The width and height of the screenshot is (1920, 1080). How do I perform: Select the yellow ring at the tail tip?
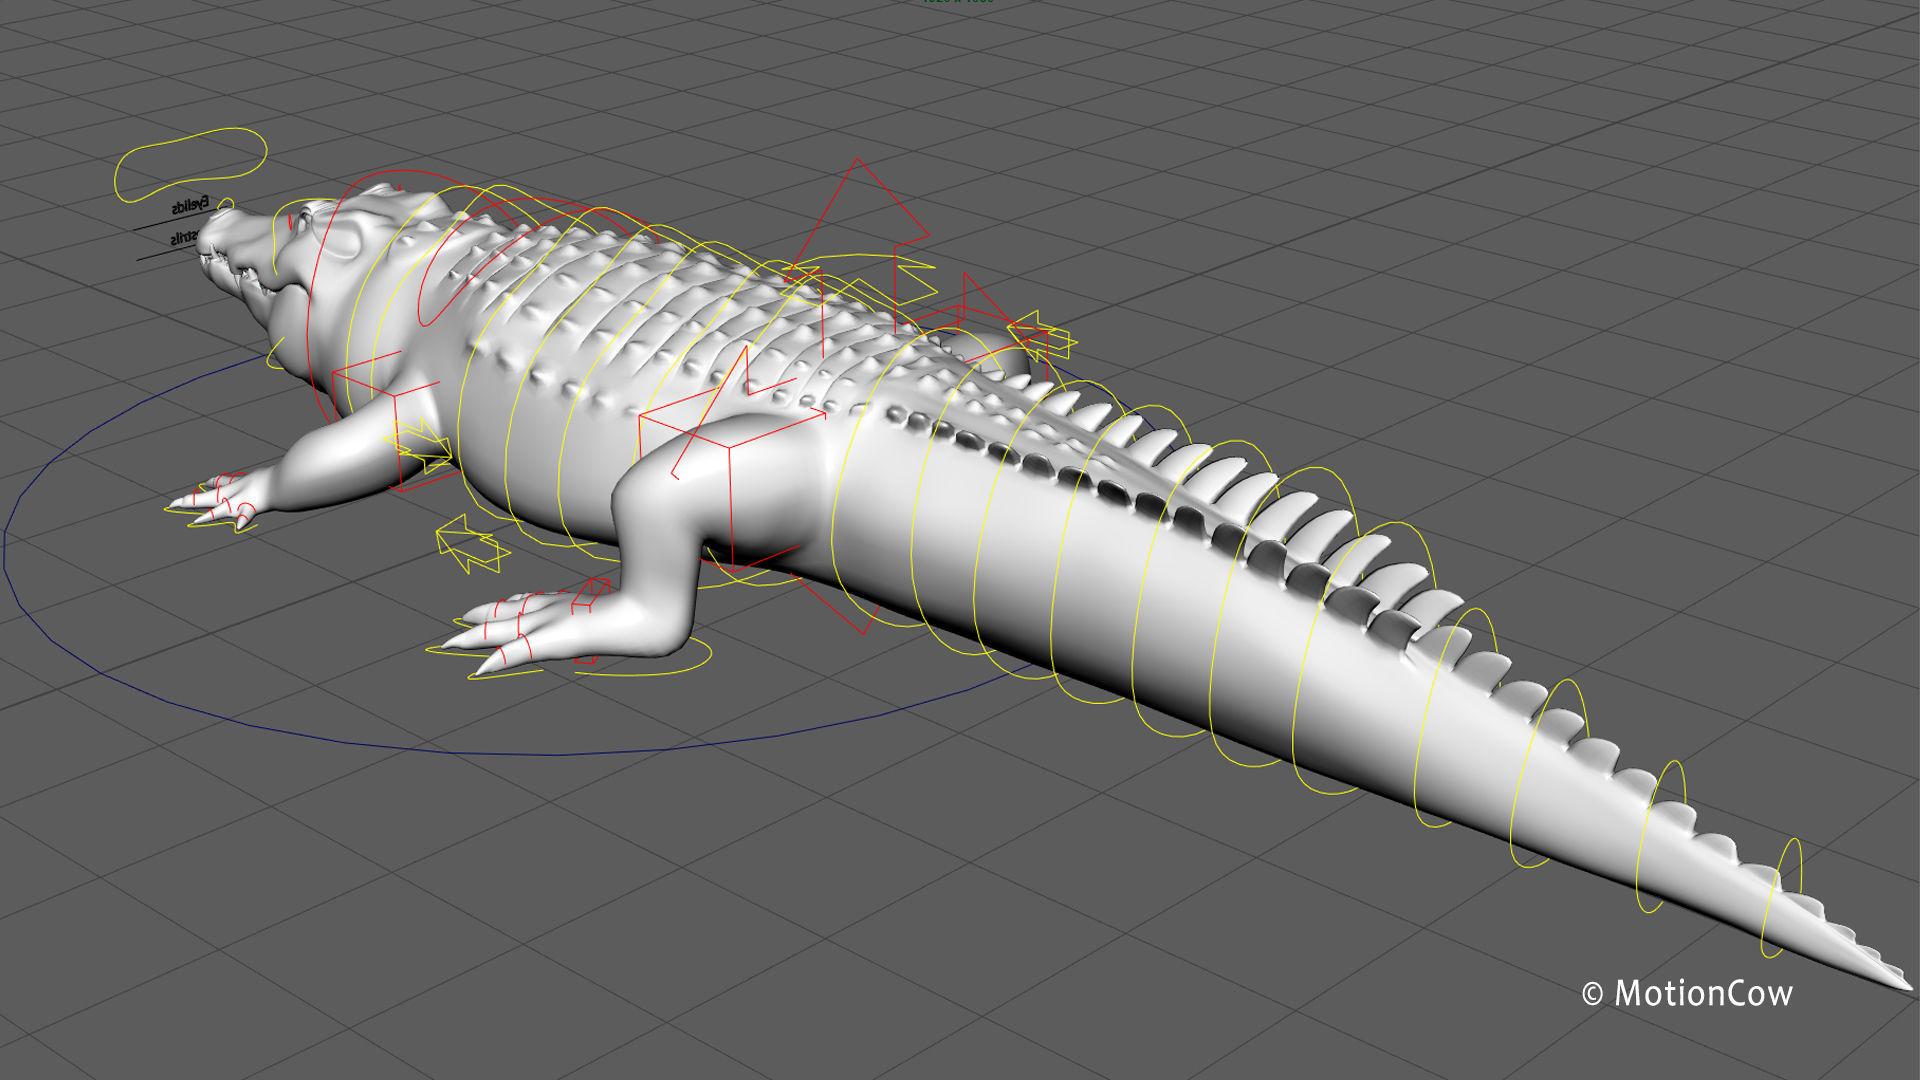coord(1781,897)
